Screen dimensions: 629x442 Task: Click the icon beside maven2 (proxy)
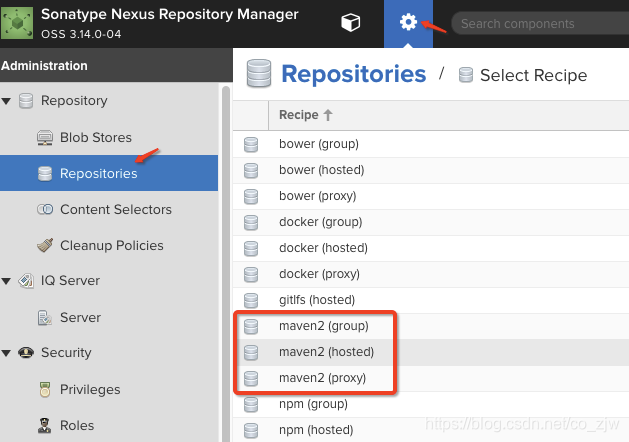tap(251, 378)
